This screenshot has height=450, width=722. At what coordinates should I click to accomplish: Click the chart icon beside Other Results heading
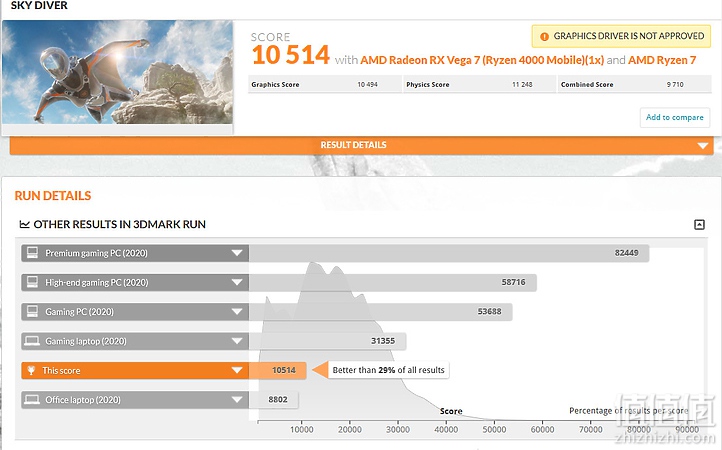point(24,224)
